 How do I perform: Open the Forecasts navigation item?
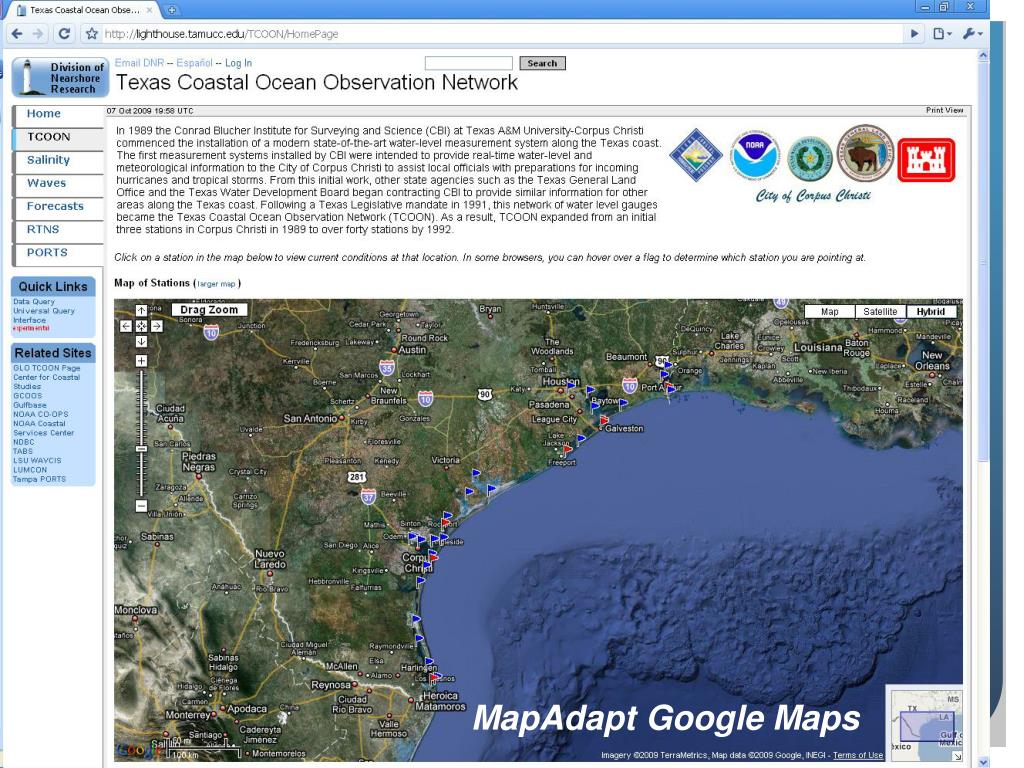tap(55, 206)
